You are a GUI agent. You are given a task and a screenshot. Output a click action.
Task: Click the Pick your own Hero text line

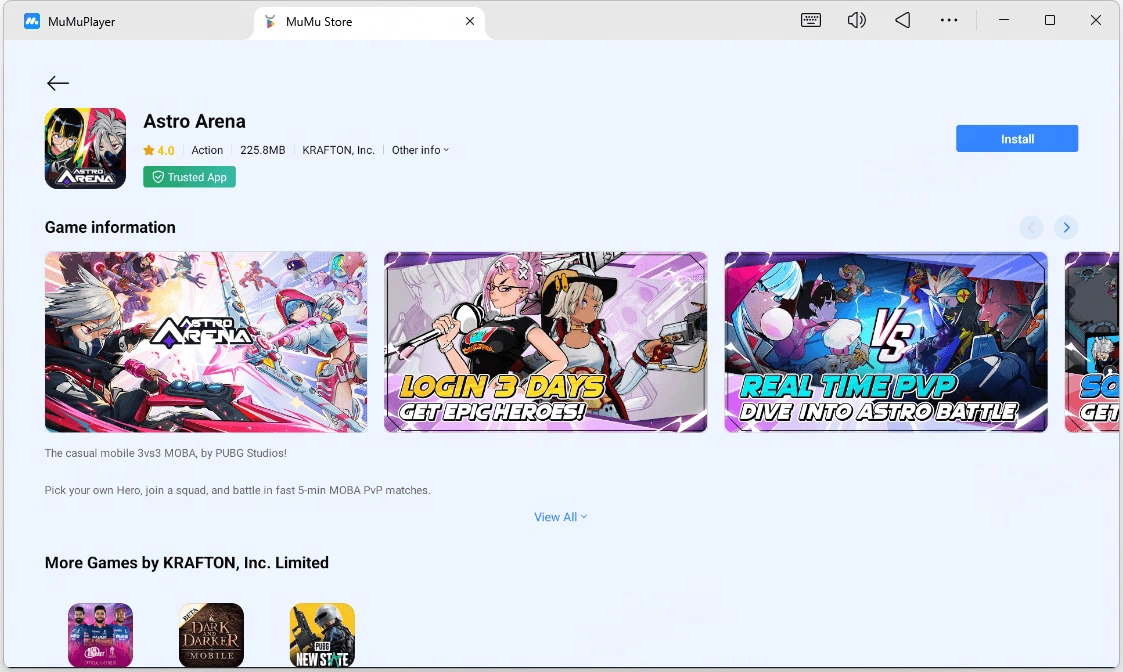(x=237, y=490)
